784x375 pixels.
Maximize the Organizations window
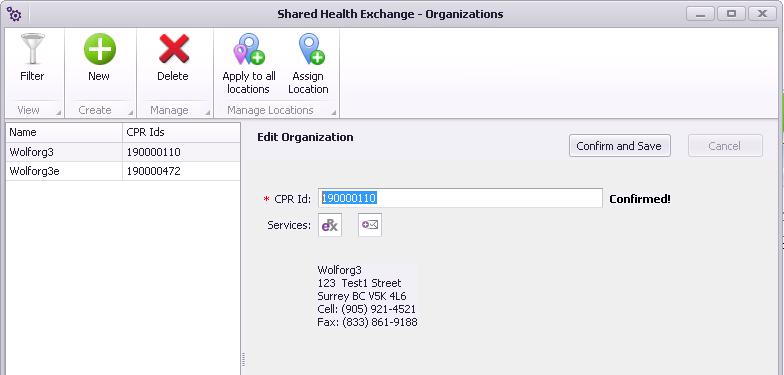tap(731, 14)
